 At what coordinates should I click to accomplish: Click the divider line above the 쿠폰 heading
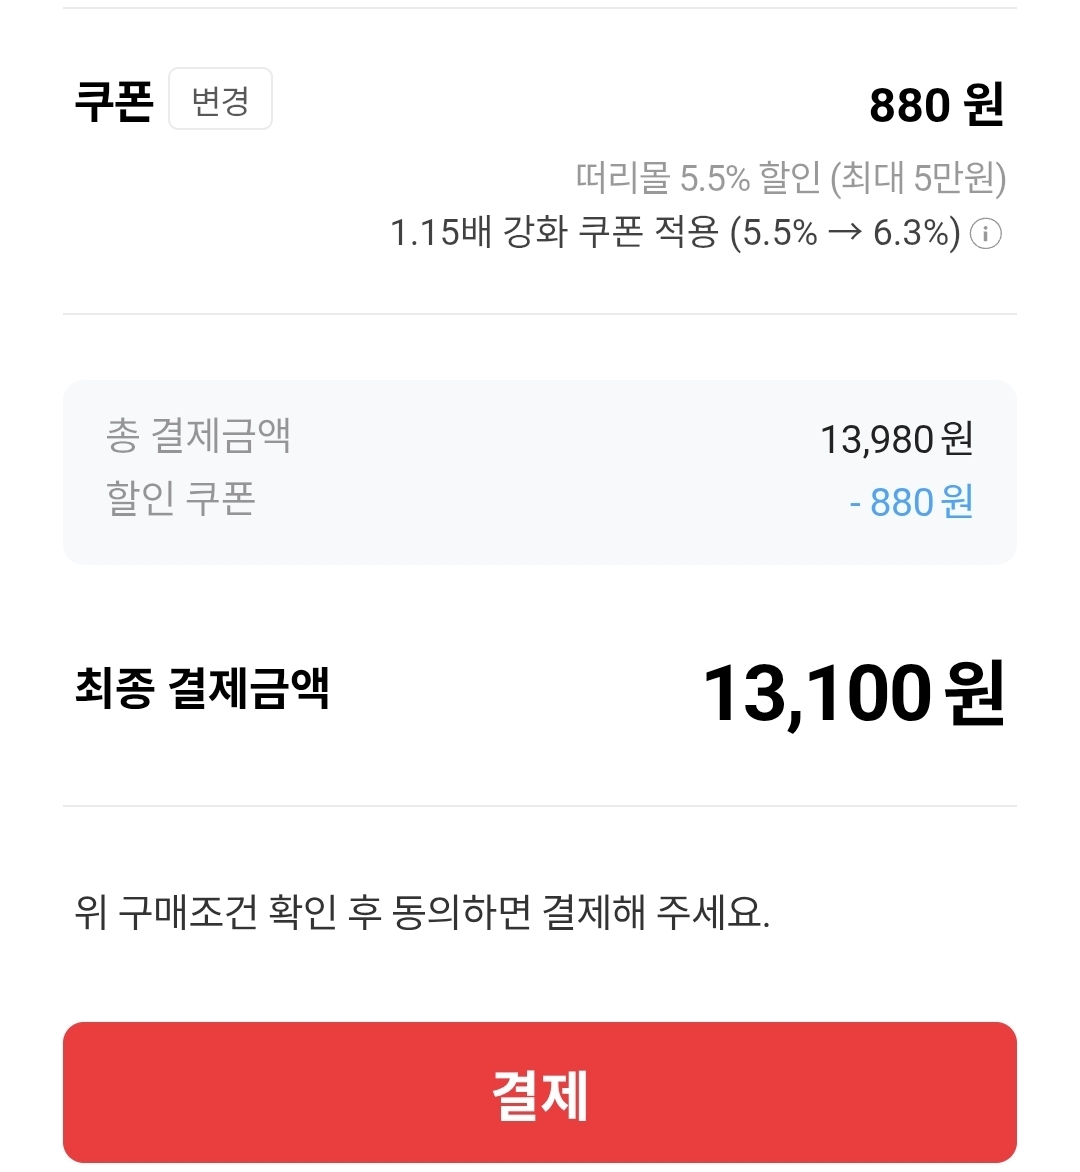coord(540,8)
